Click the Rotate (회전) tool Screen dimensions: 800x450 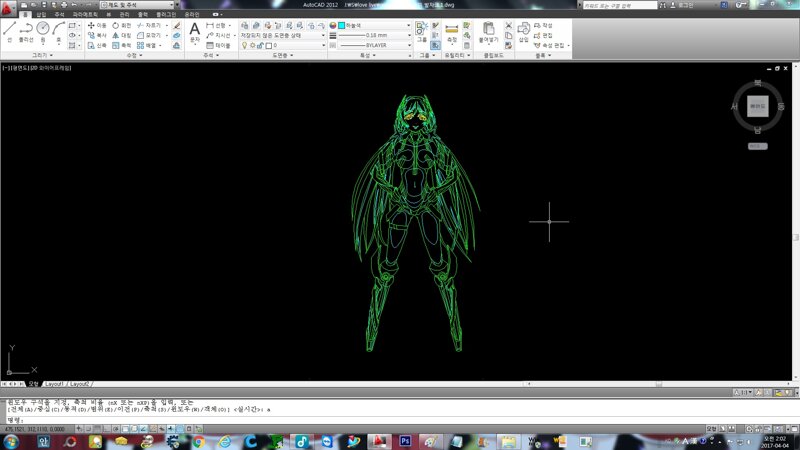pos(121,25)
